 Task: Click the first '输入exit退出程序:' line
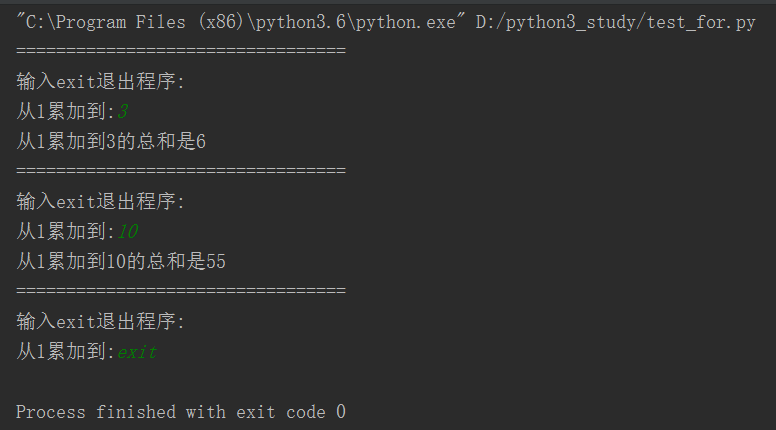(x=100, y=82)
